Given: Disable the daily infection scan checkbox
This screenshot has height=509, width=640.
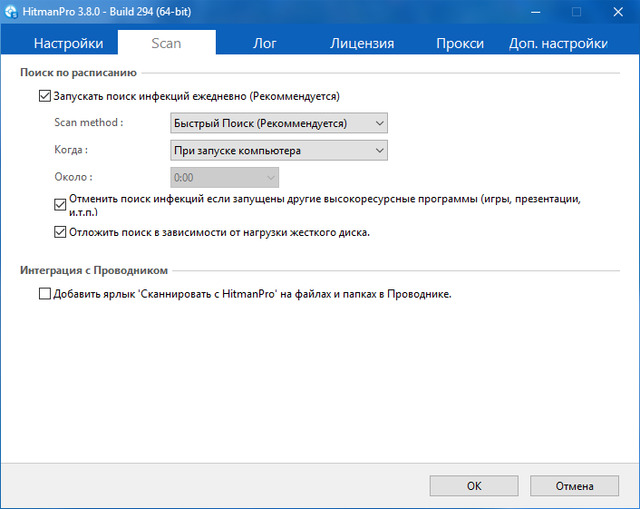Looking at the screenshot, I should [x=44, y=97].
